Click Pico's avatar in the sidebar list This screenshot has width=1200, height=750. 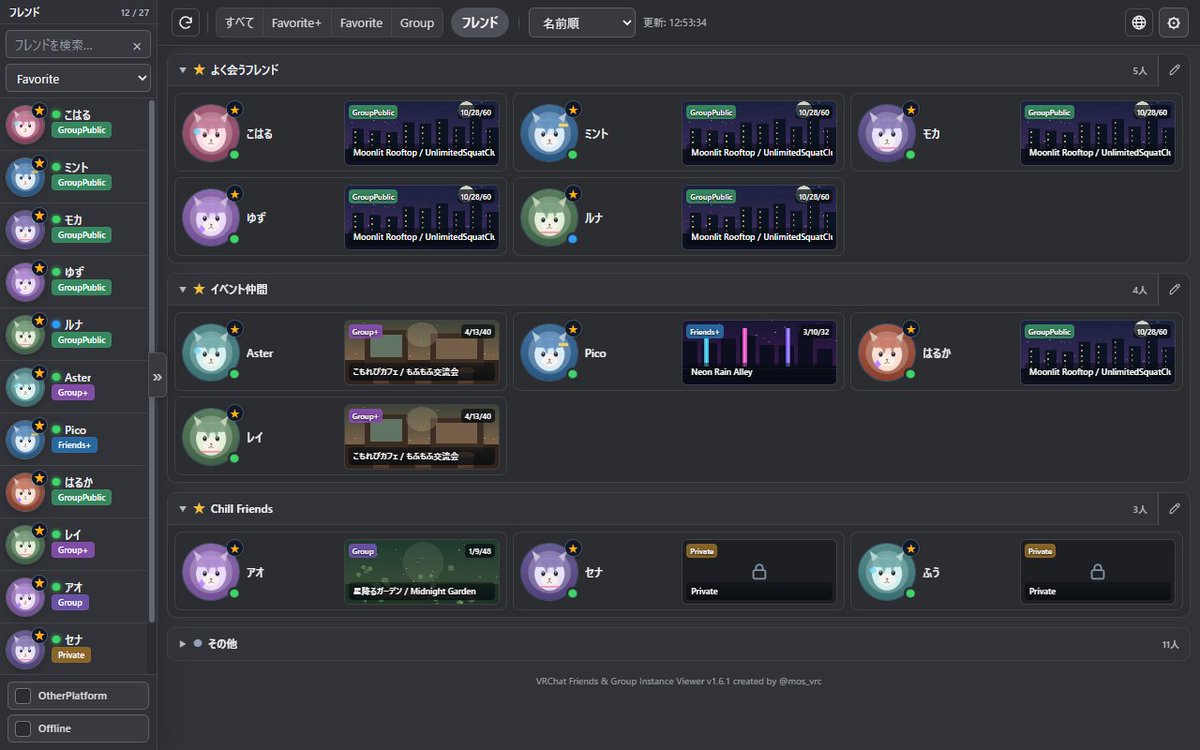coord(25,439)
